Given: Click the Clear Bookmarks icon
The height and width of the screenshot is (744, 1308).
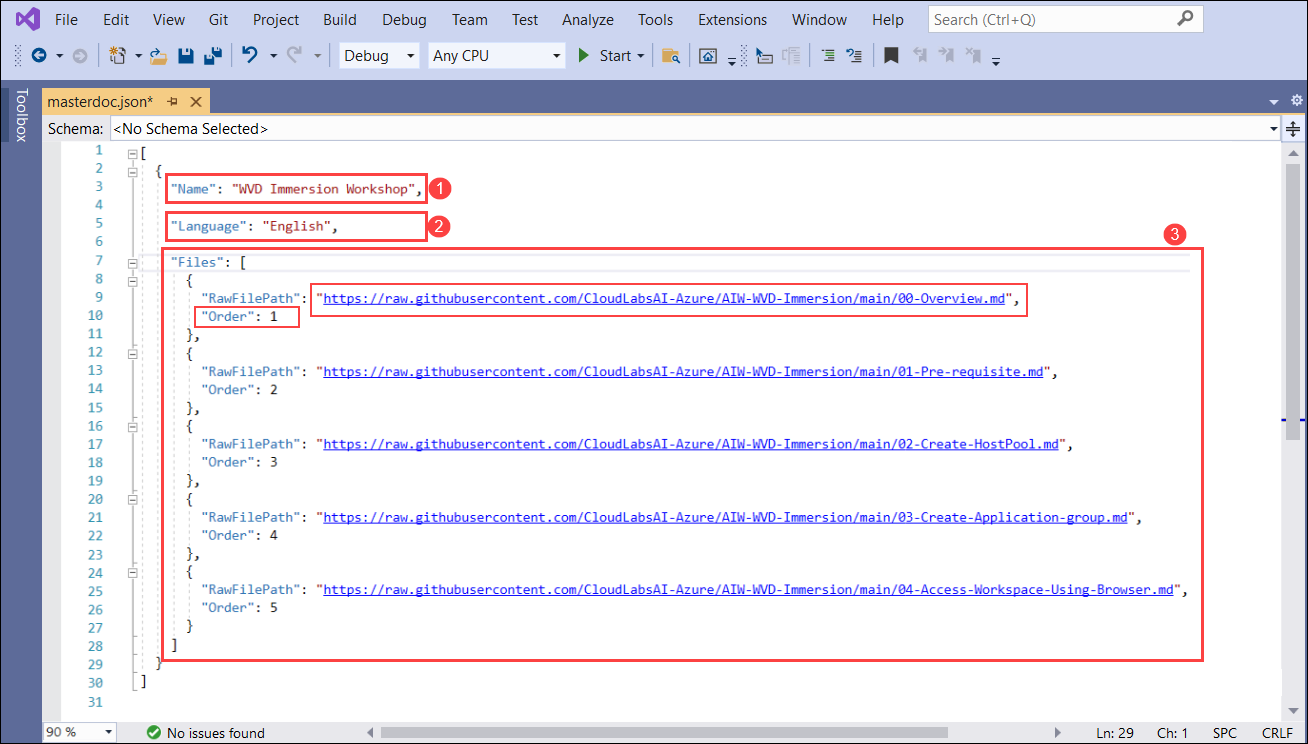Looking at the screenshot, I should (x=972, y=56).
